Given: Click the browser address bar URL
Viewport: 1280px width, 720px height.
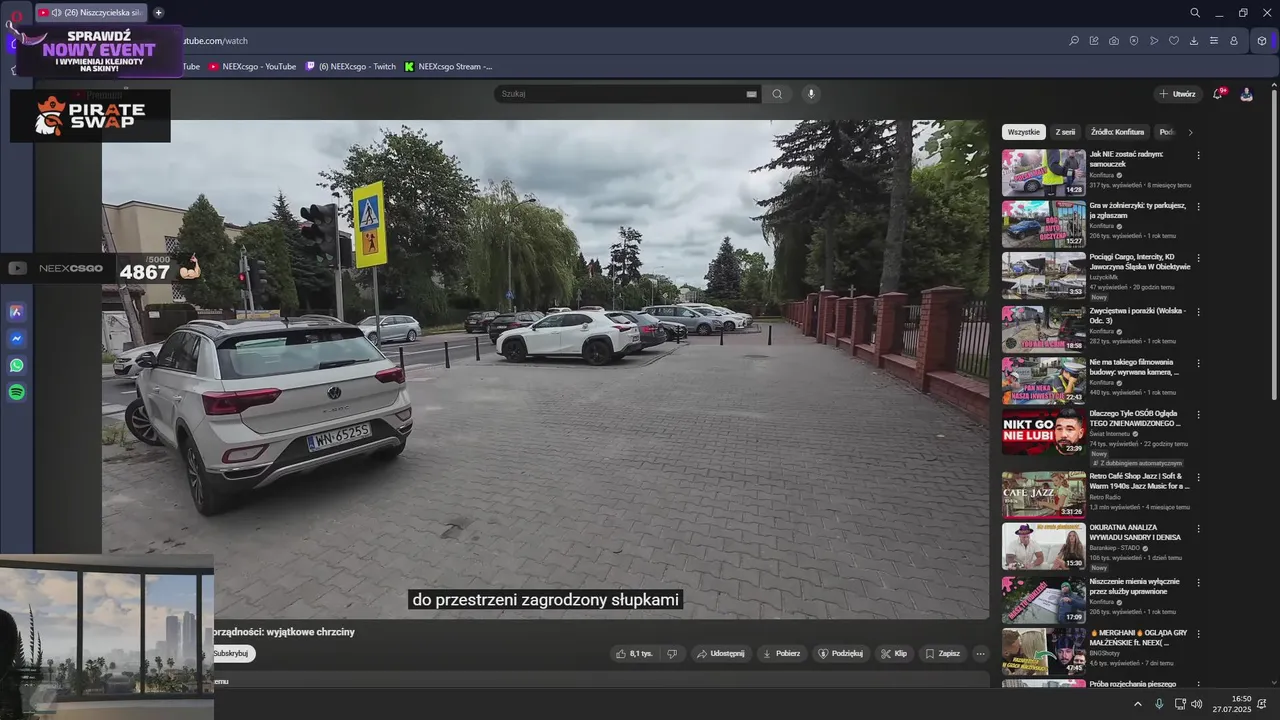Looking at the screenshot, I should coord(215,41).
